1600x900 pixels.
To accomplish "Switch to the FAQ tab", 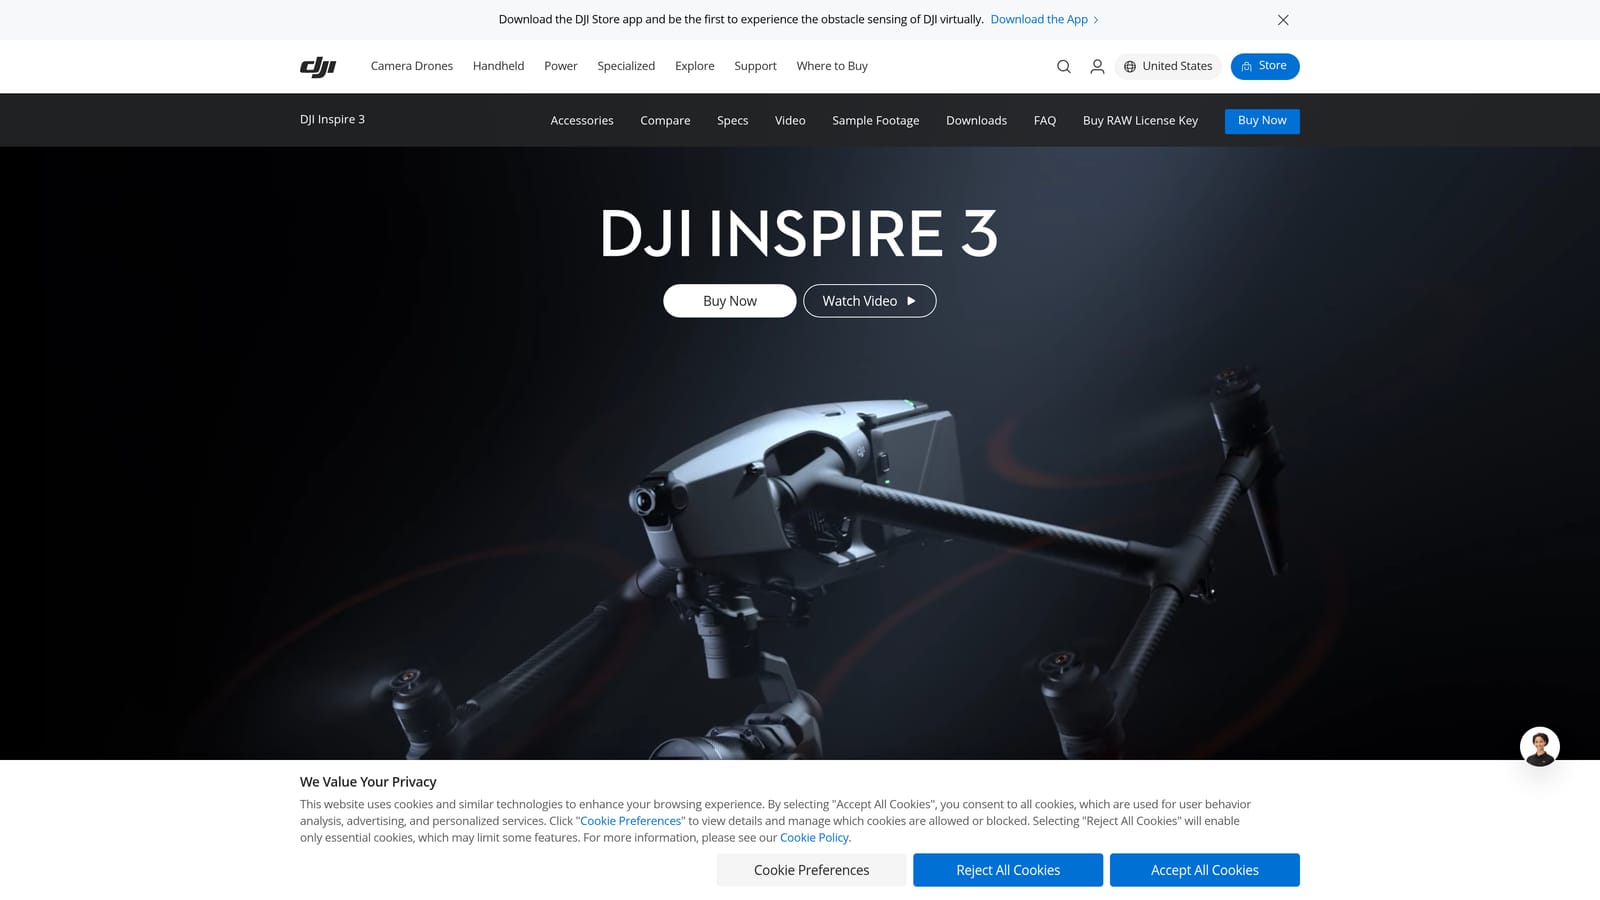I will pos(1045,120).
